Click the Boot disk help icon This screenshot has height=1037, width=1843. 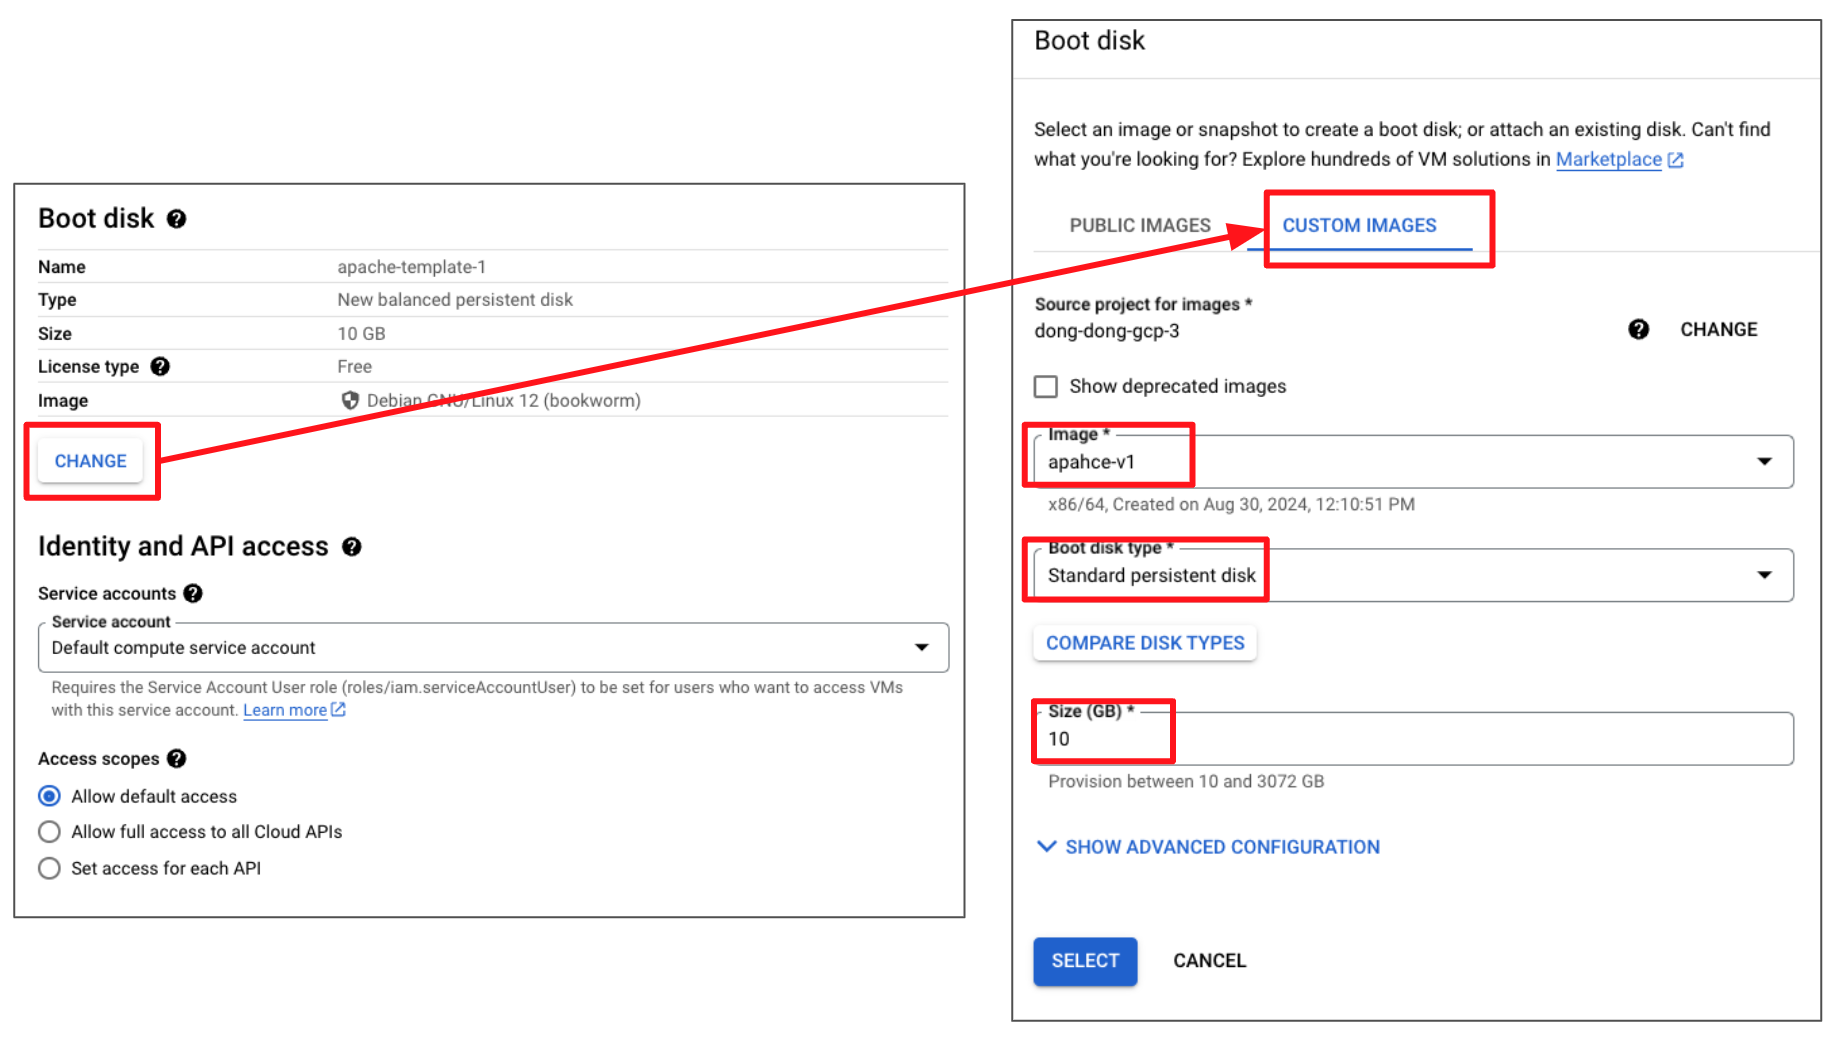176,219
